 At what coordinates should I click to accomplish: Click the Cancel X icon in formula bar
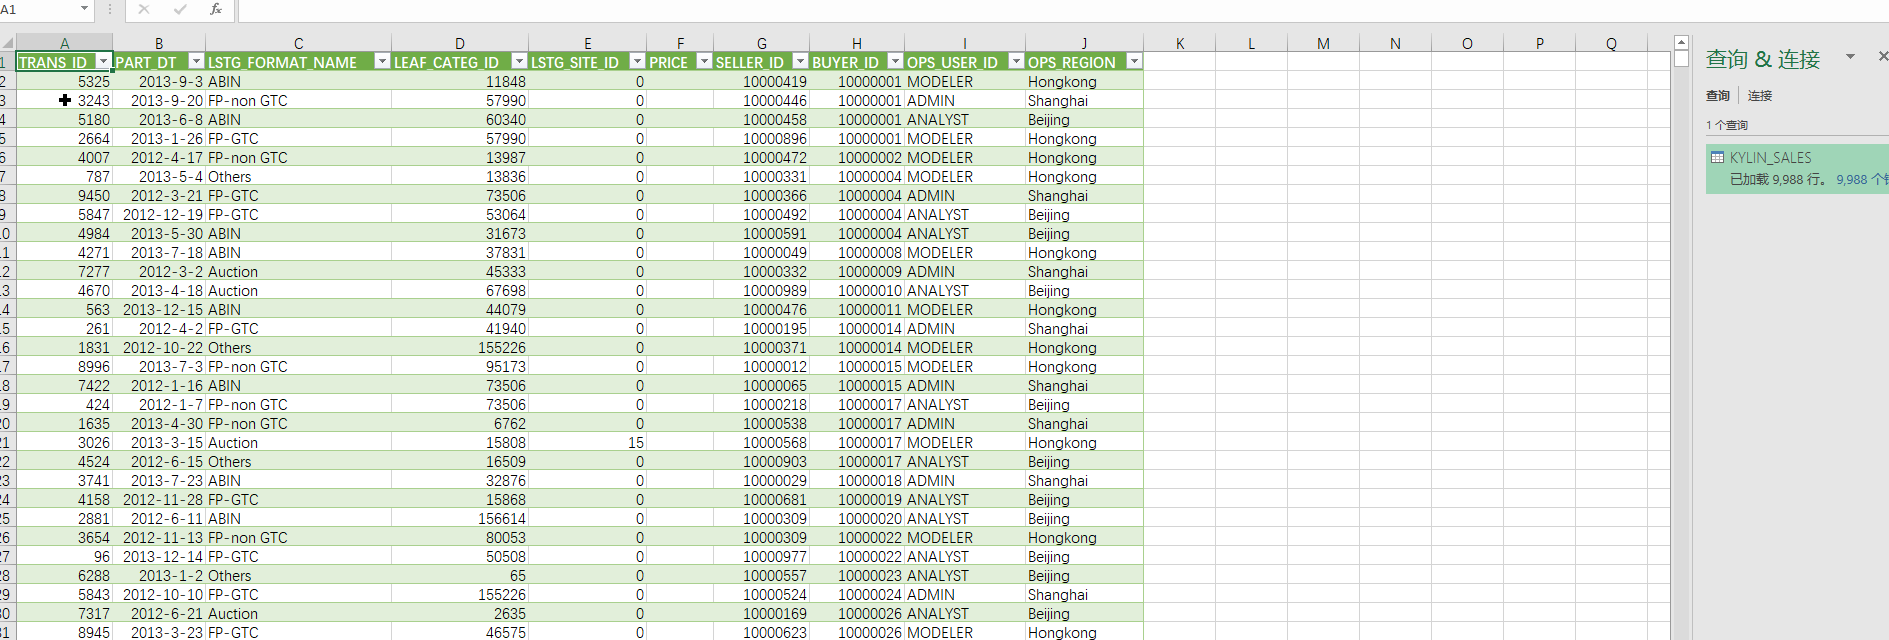(x=144, y=9)
